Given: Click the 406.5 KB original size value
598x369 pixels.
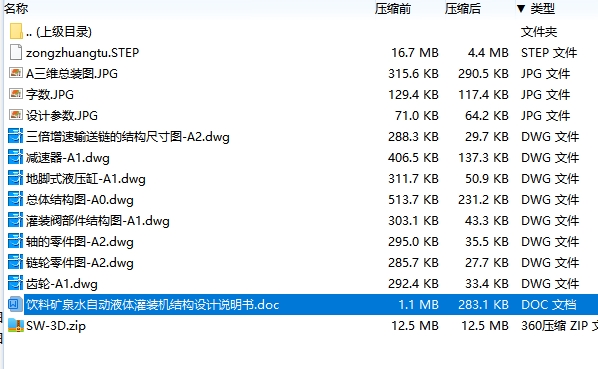Looking at the screenshot, I should pos(413,157).
